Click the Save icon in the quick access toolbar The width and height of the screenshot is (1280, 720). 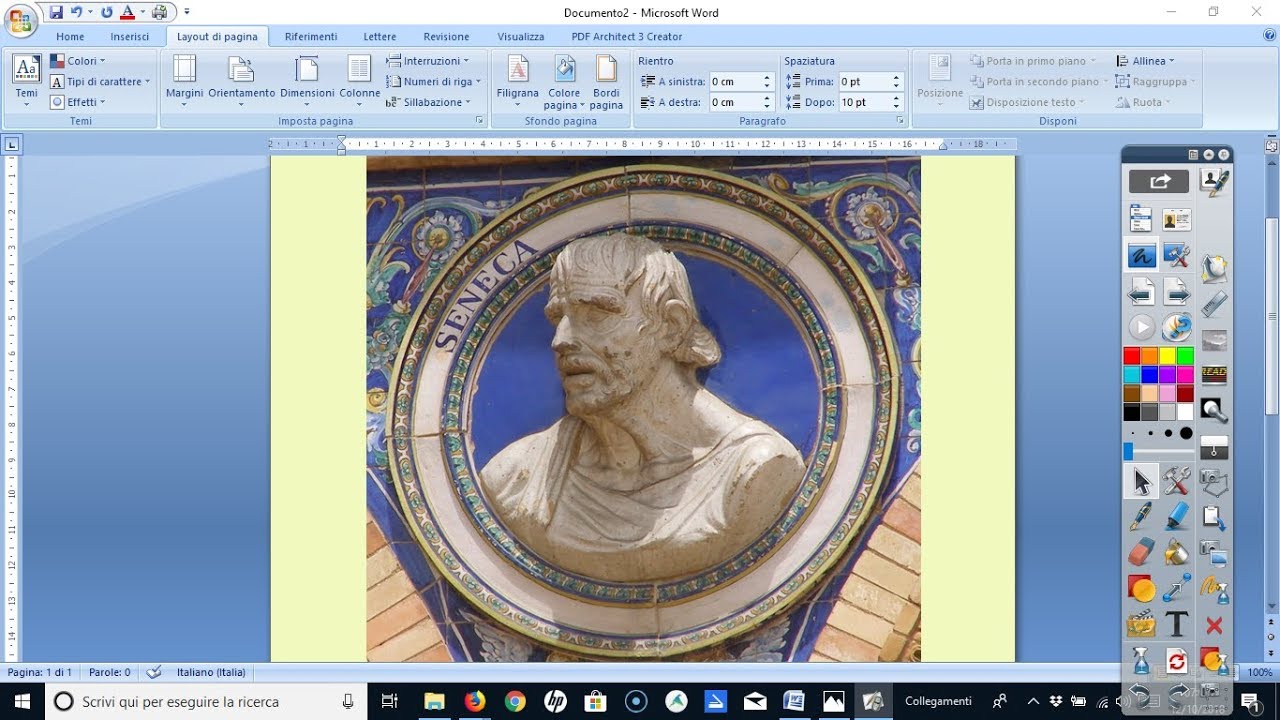point(56,12)
